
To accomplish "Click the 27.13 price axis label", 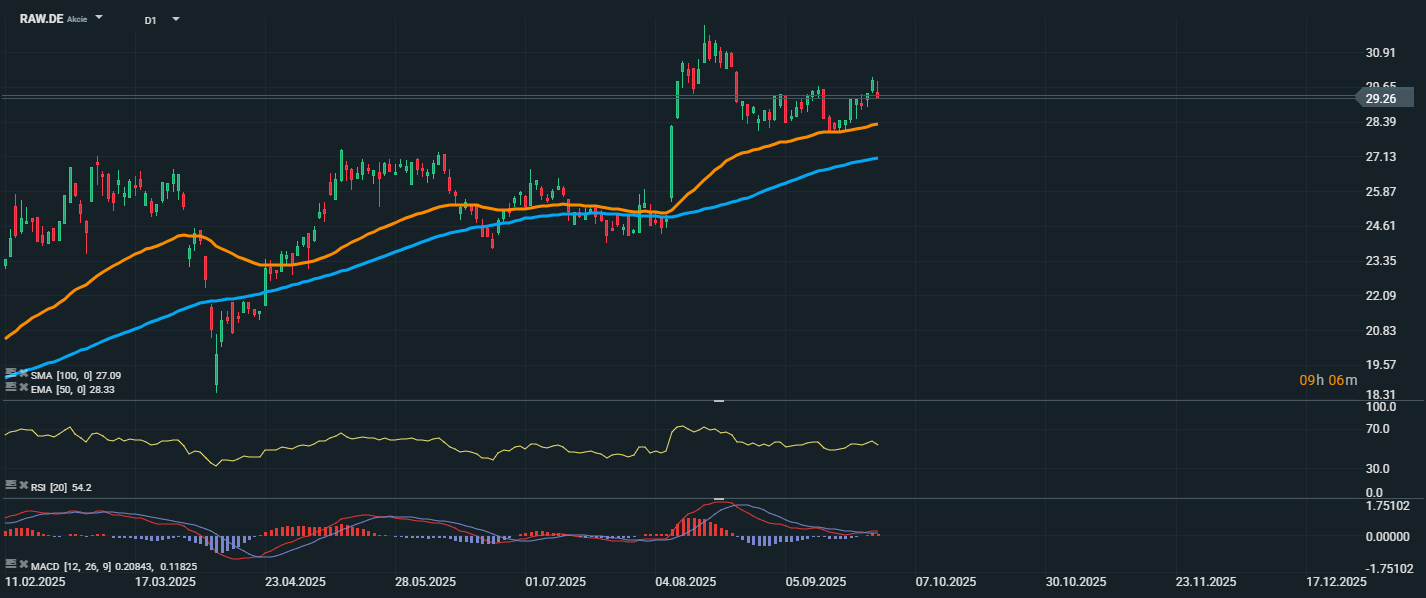I will pos(1381,157).
